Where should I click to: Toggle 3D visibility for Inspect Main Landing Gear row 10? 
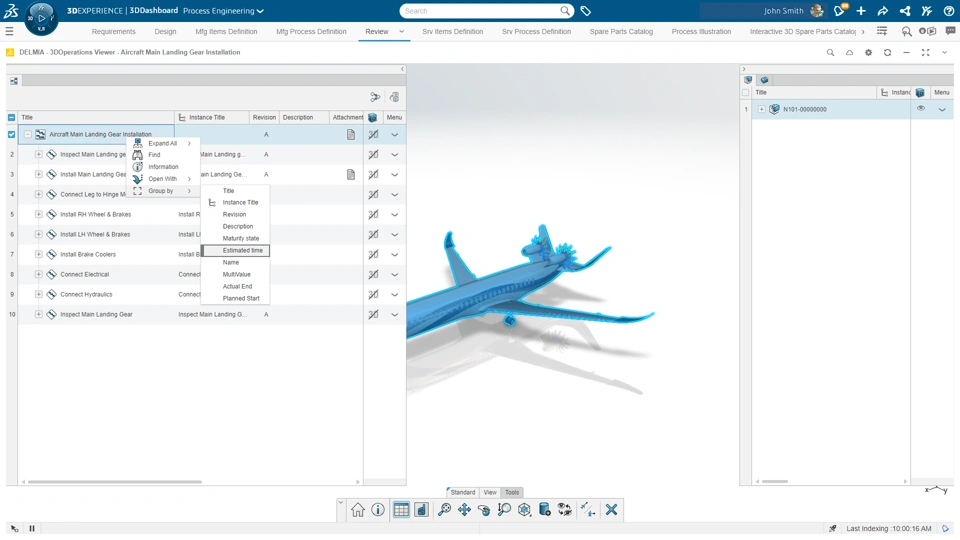click(x=373, y=314)
